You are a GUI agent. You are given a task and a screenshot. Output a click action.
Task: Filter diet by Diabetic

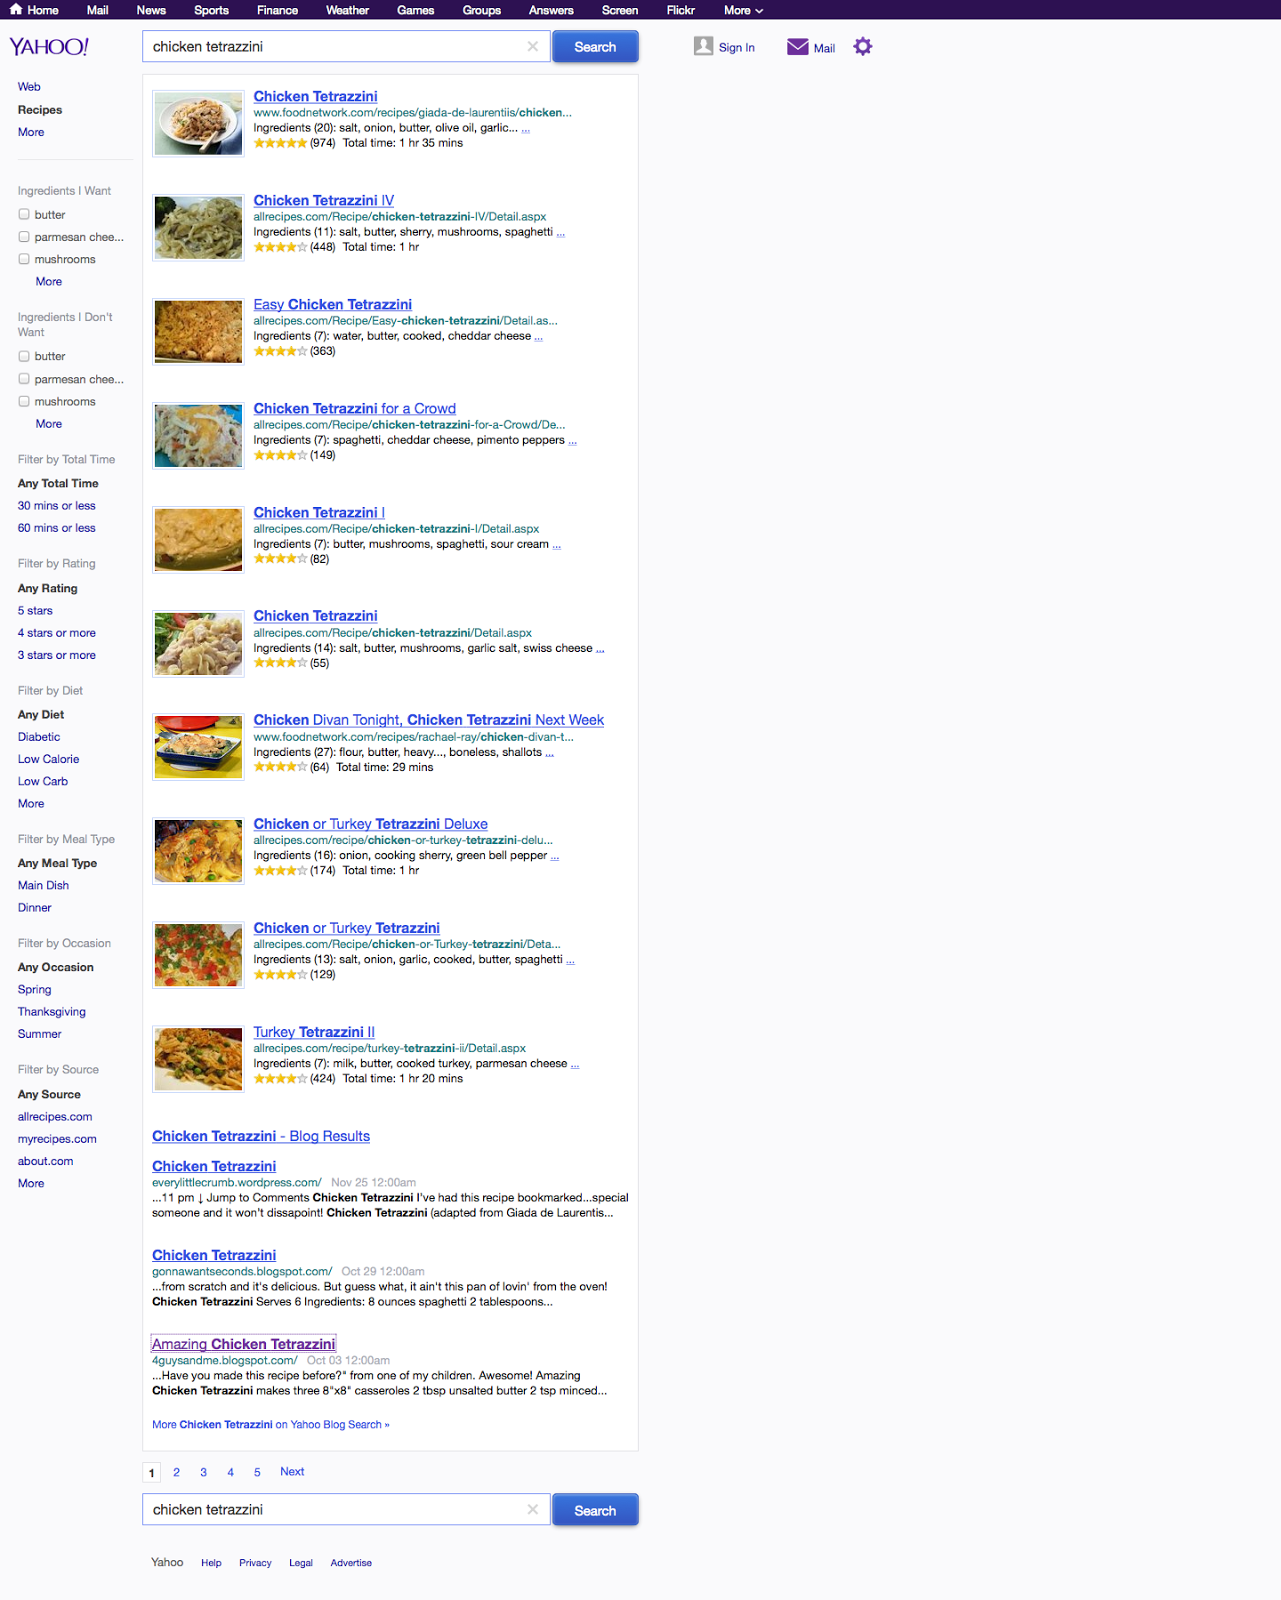39,737
